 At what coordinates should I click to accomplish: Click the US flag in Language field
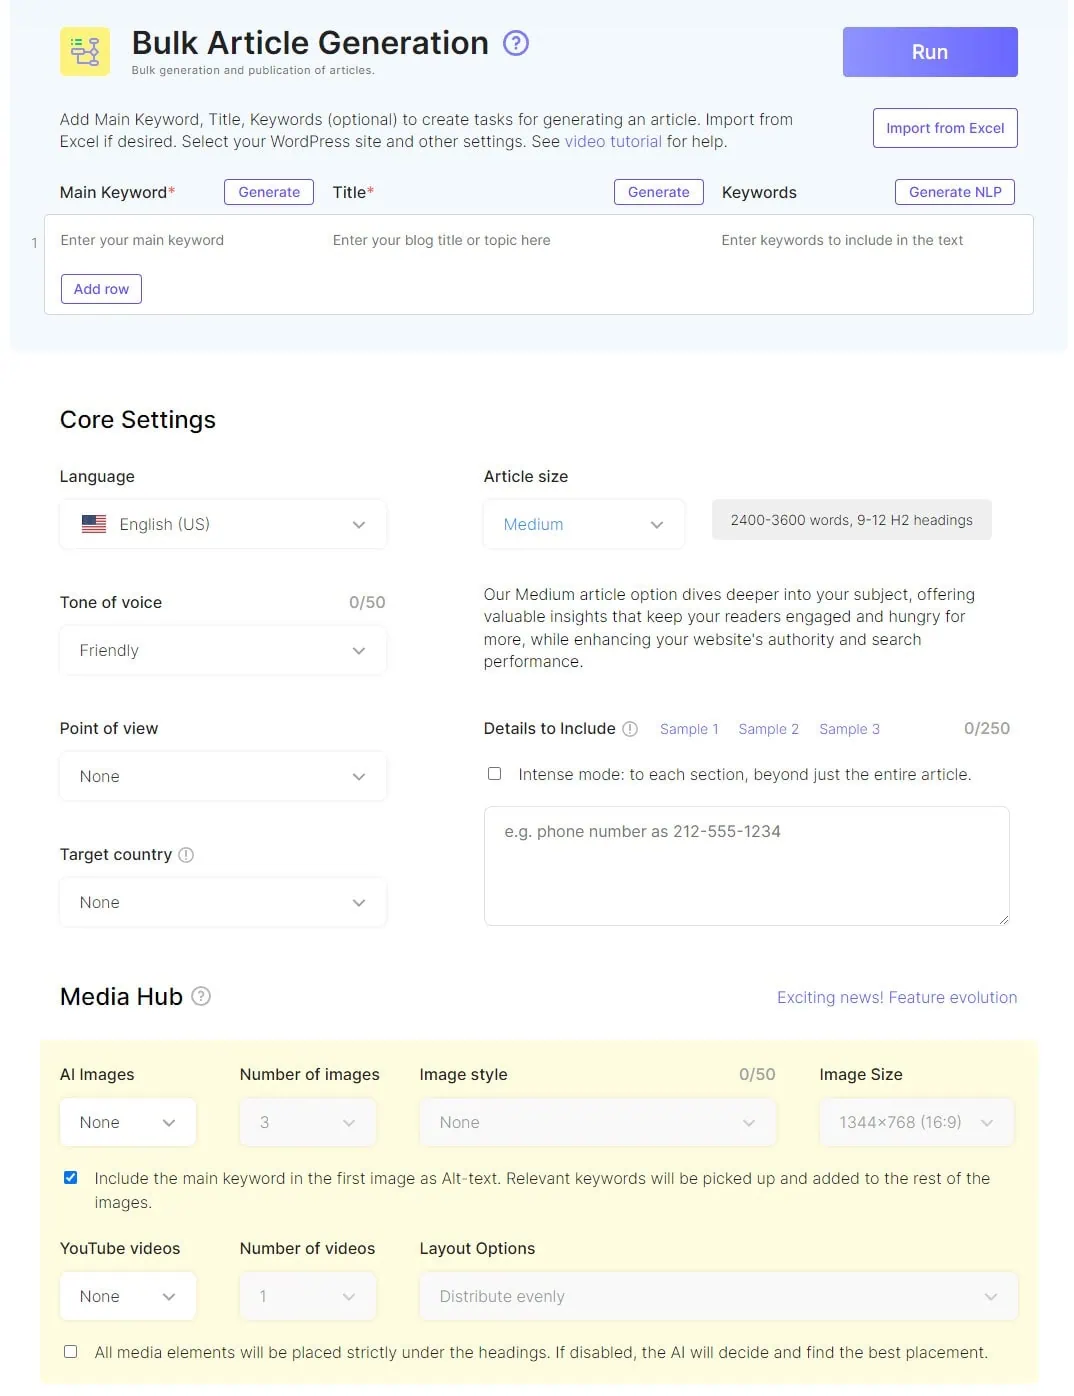tap(94, 524)
